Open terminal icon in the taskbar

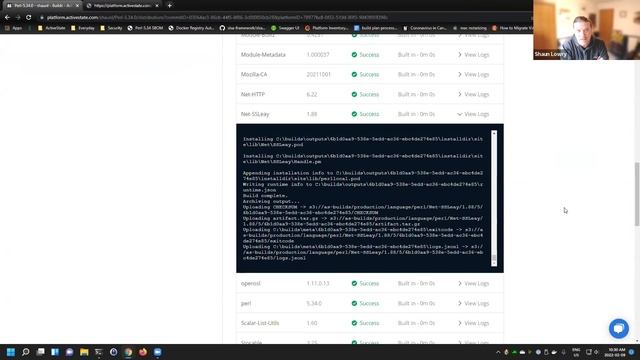(x=99, y=352)
